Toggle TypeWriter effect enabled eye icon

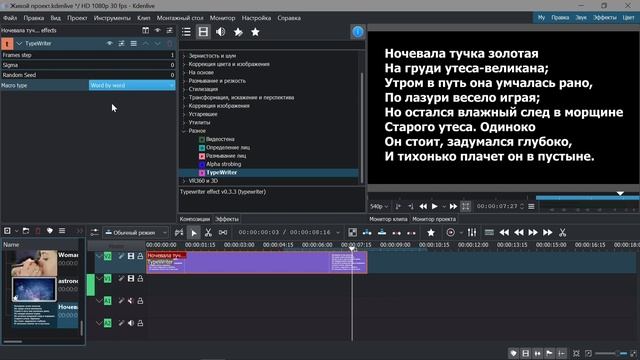point(109,43)
